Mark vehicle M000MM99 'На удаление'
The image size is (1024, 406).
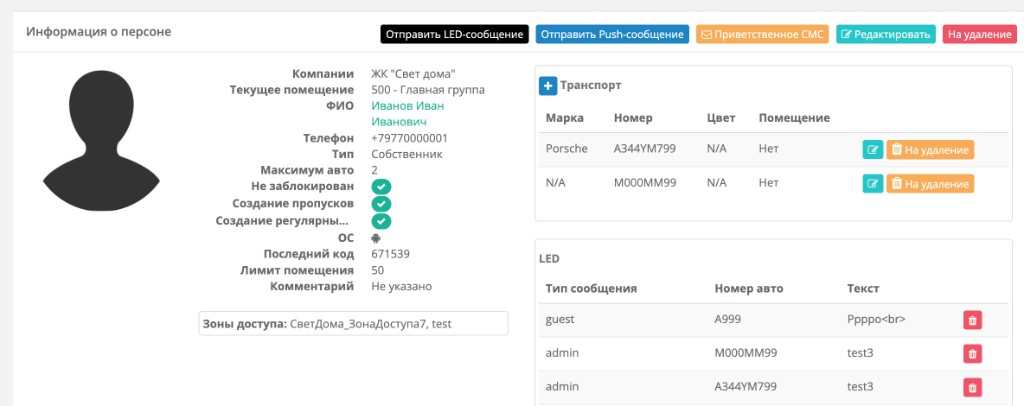930,183
